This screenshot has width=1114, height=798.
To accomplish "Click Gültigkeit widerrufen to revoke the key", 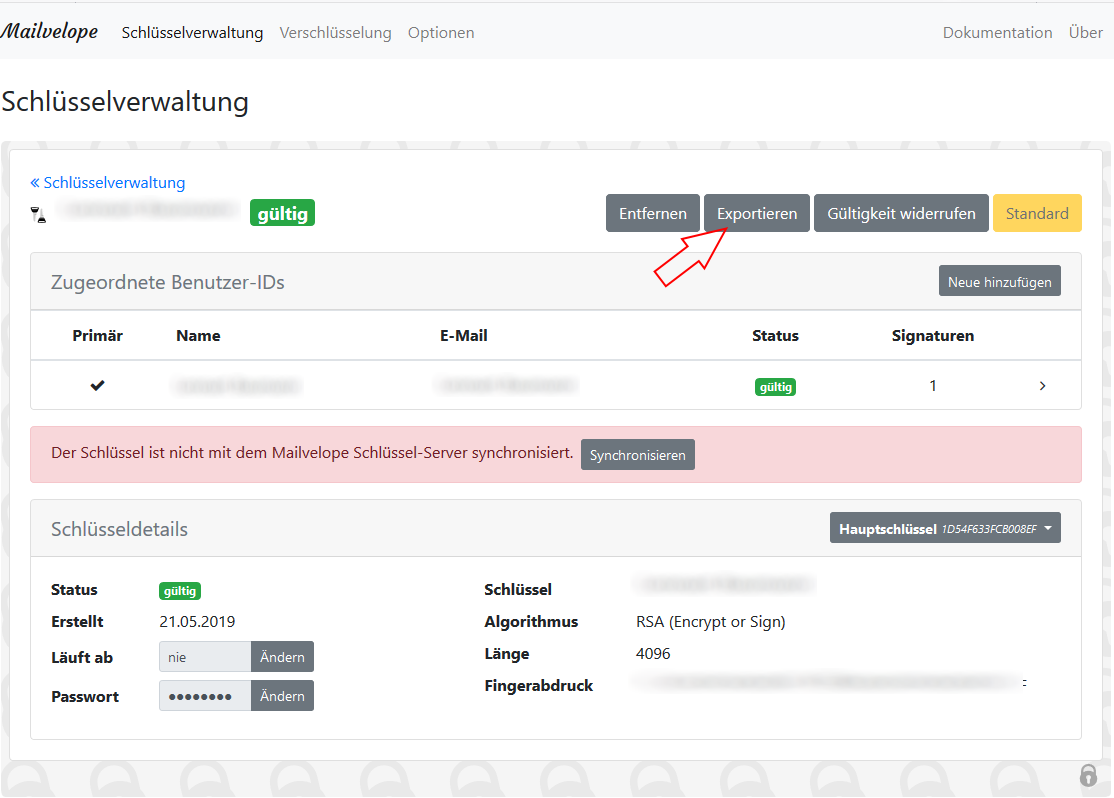I will point(900,213).
